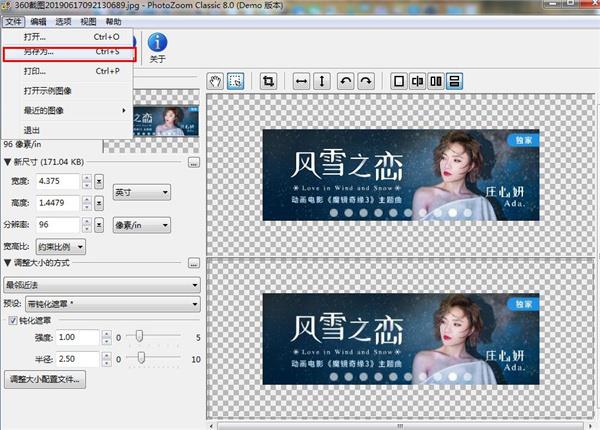Click height preset button beside 1.4479

pos(99,203)
